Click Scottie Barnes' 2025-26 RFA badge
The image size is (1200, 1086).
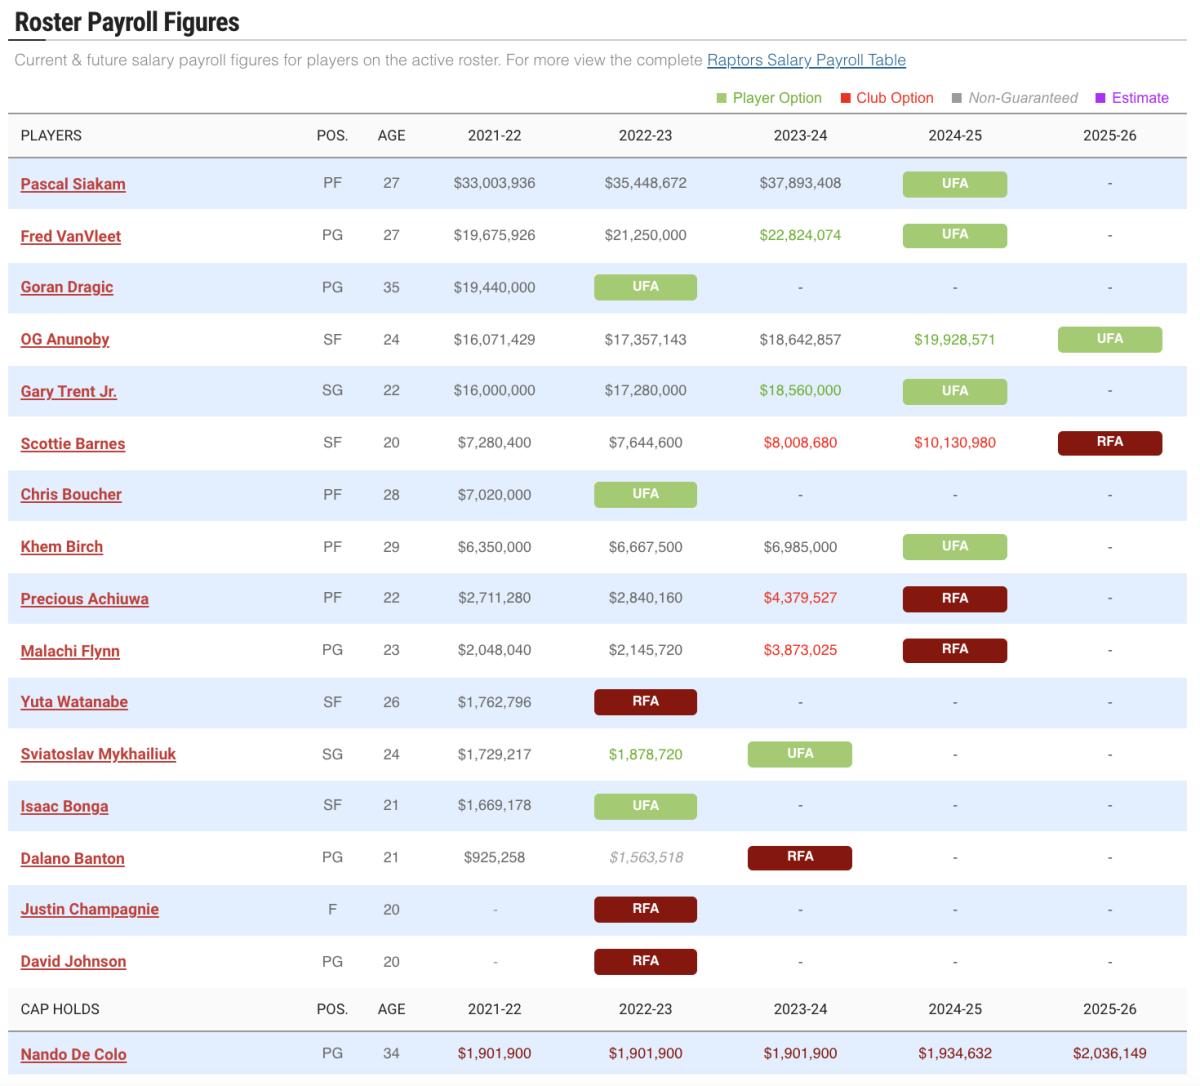tap(1109, 442)
